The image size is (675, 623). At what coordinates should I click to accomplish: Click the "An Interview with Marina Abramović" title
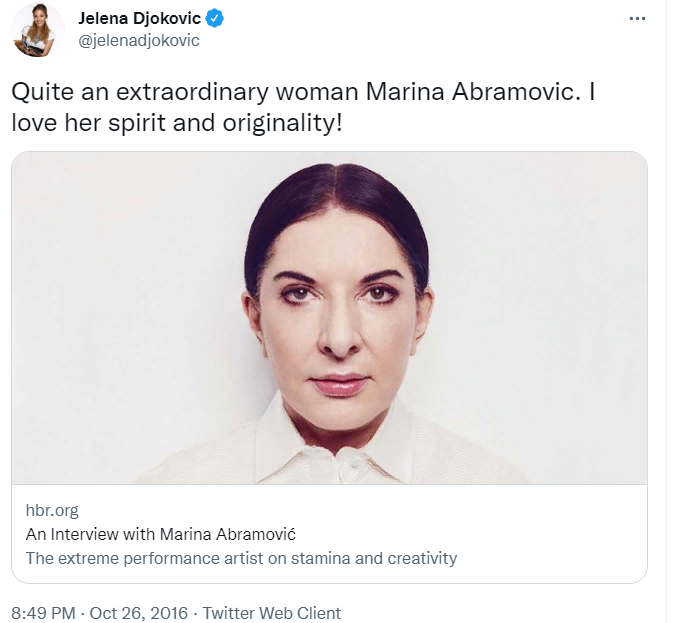(161, 534)
